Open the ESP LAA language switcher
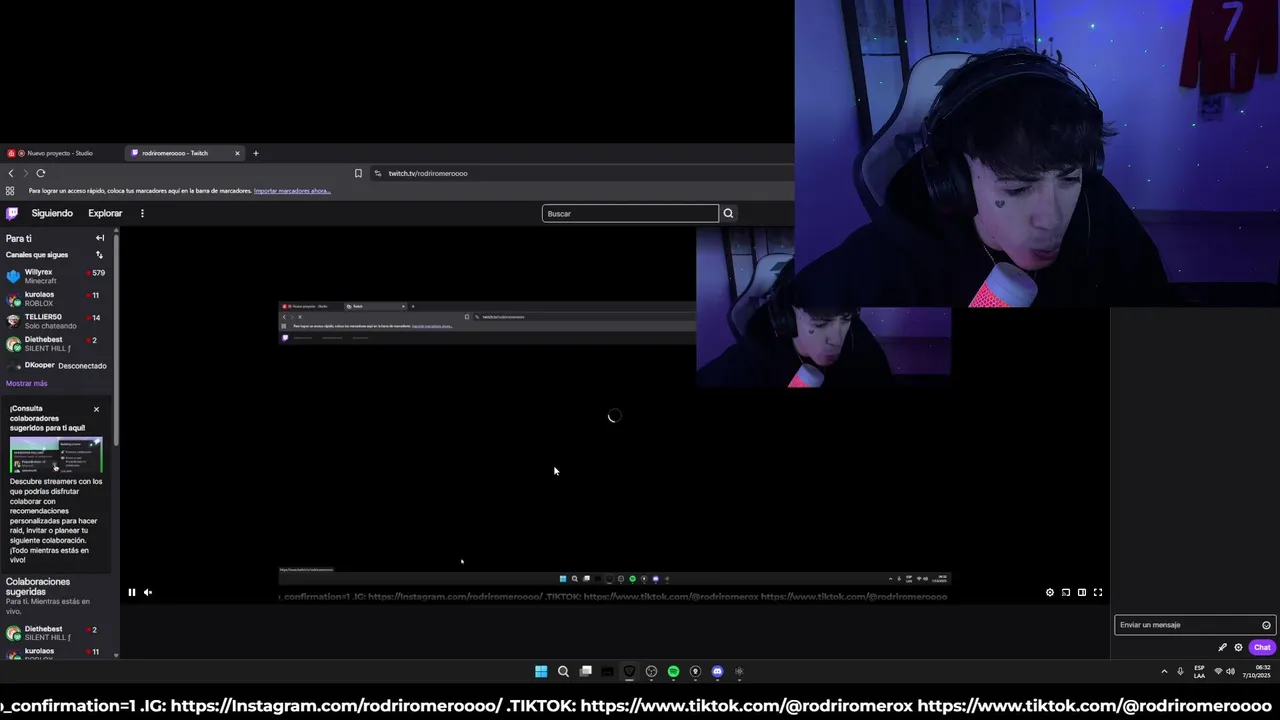 1199,671
